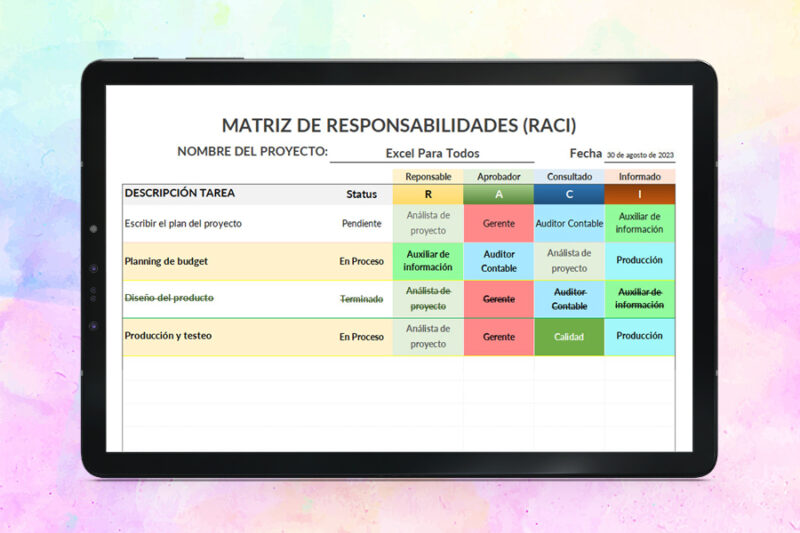Click the blue C column header
The image size is (800, 533).
[569, 194]
